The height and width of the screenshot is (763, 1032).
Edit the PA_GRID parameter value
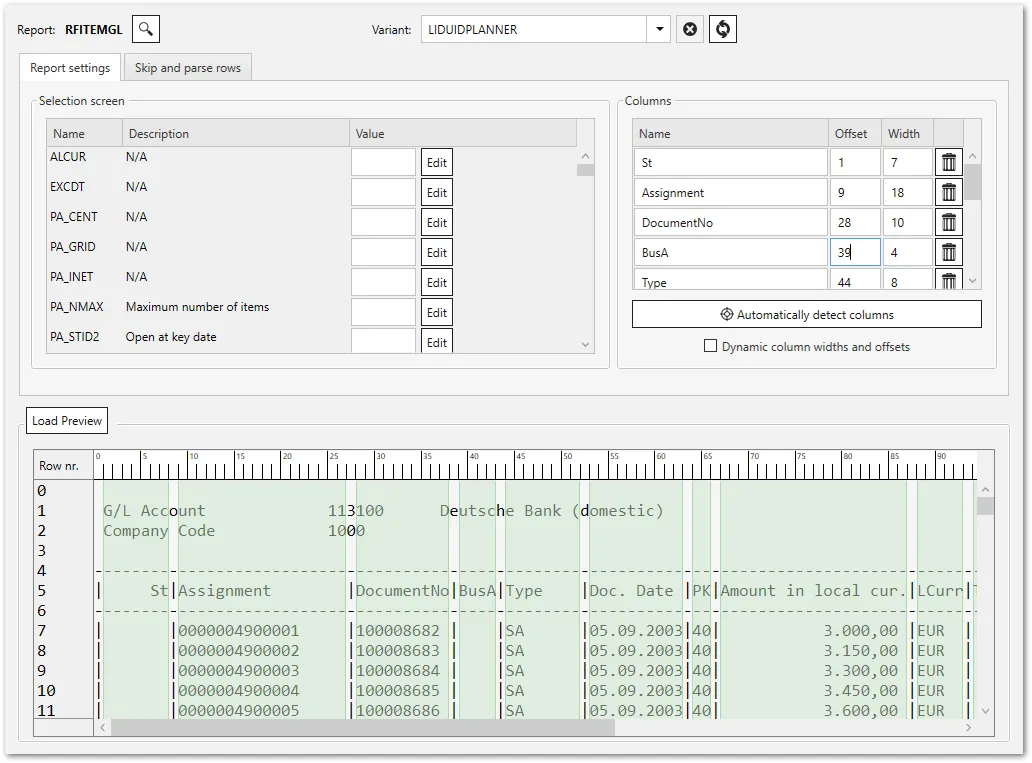point(436,252)
